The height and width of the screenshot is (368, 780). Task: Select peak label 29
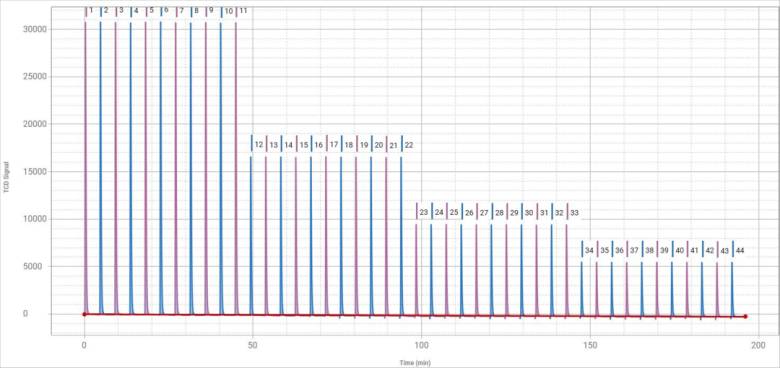click(513, 212)
